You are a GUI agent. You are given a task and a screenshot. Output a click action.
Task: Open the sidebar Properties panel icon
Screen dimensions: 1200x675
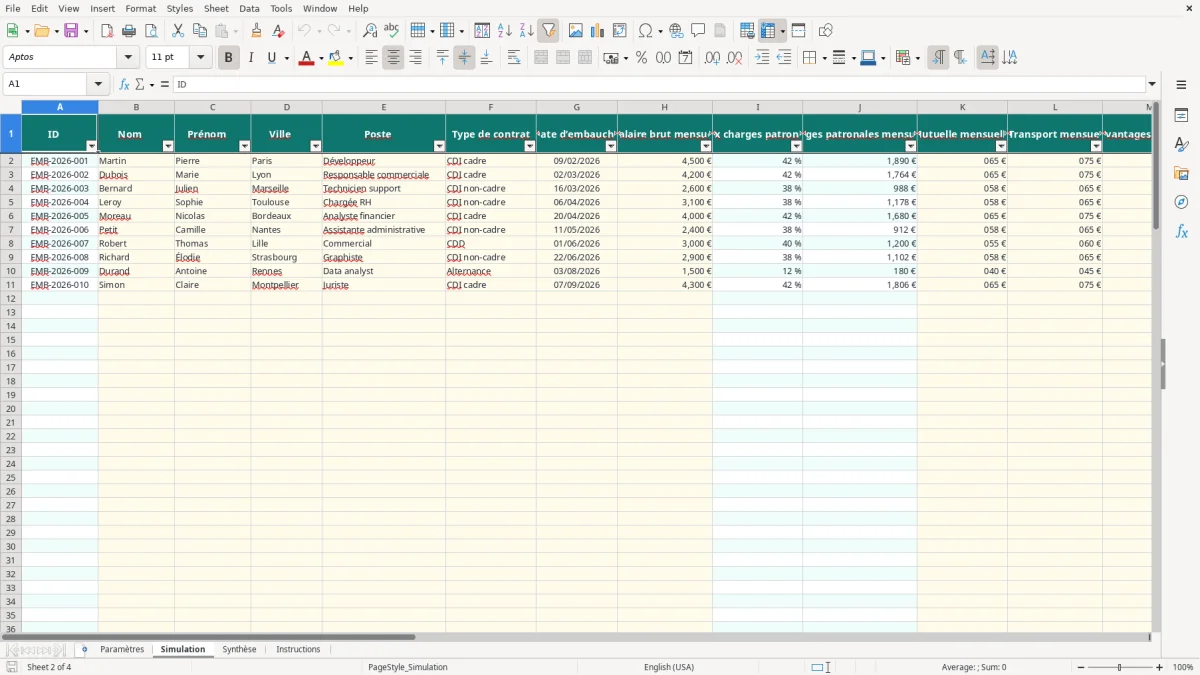1181,116
